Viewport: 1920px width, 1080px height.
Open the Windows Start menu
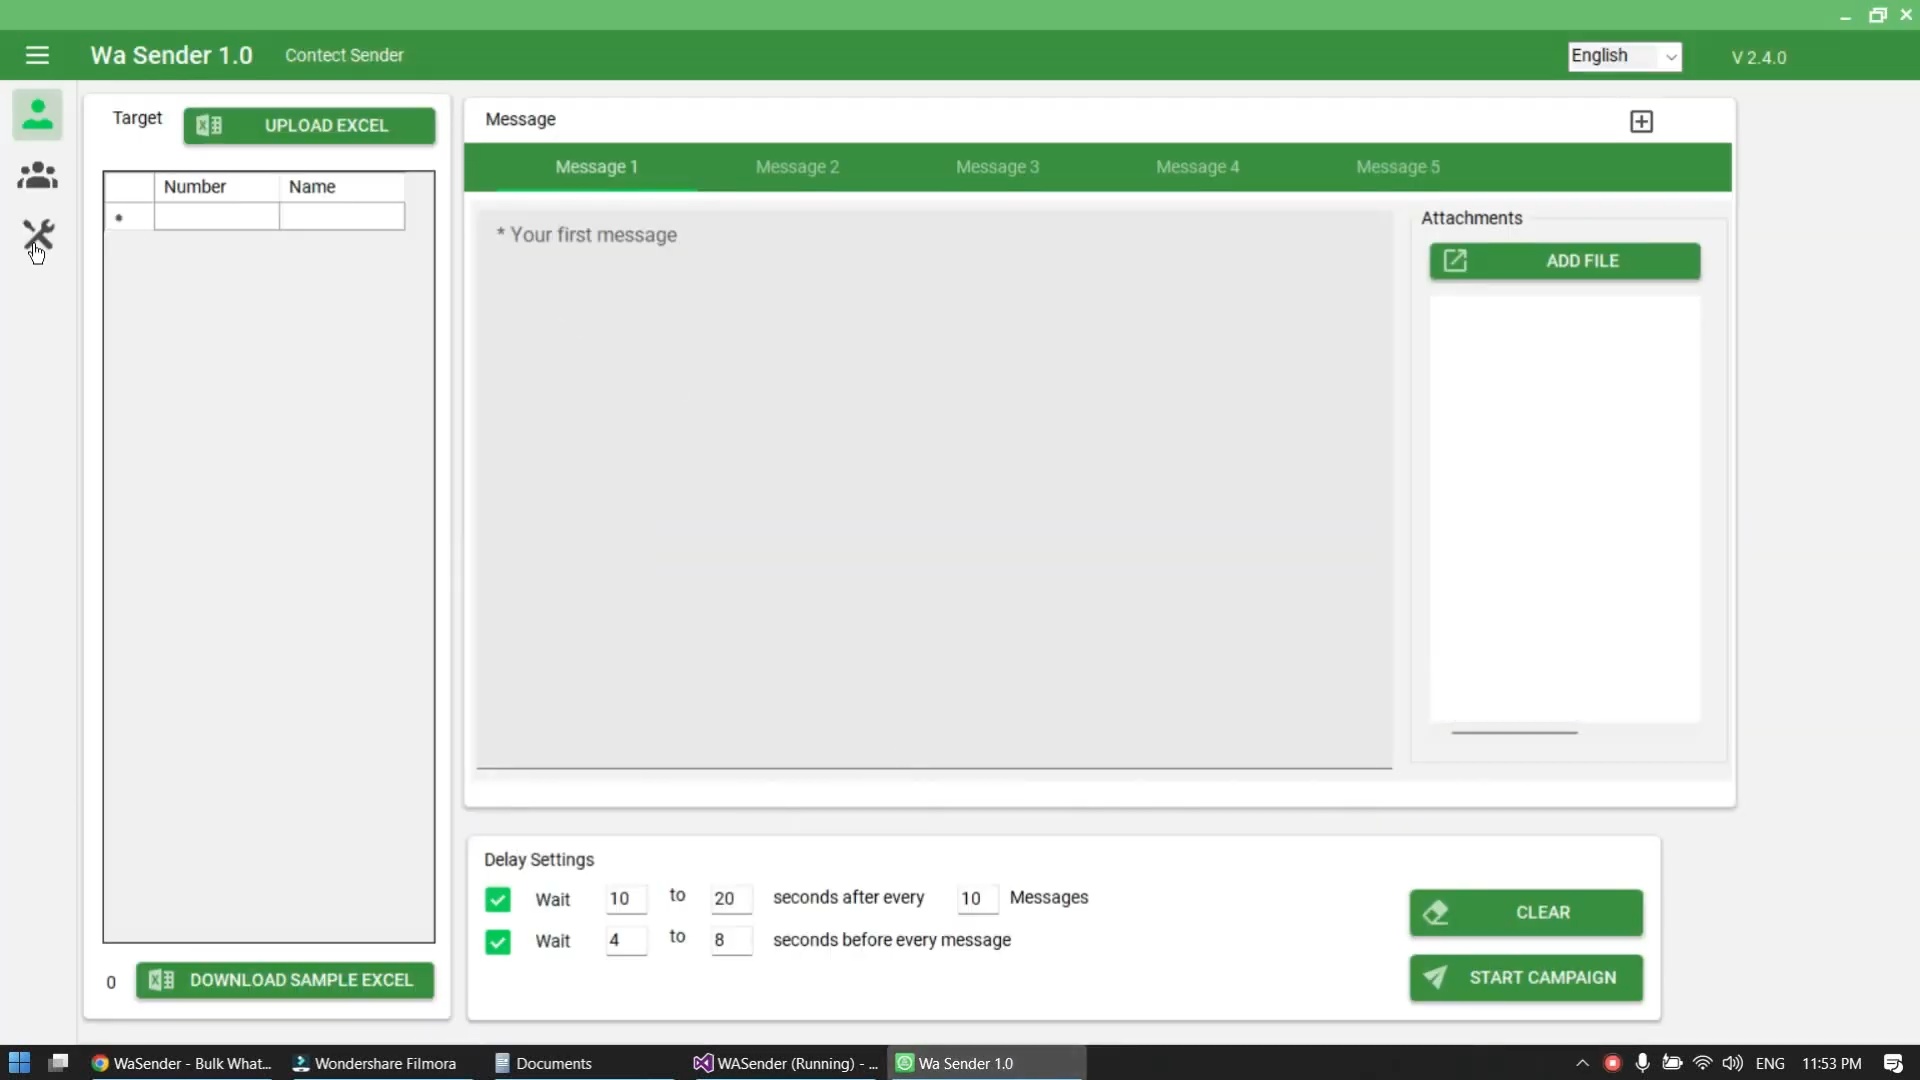(19, 1062)
